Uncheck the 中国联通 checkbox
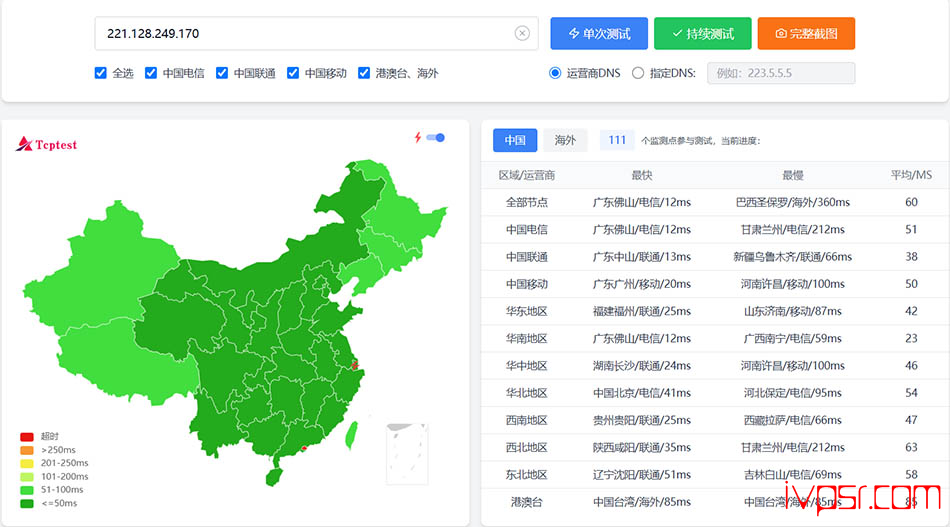The width and height of the screenshot is (950, 527). [x=222, y=73]
